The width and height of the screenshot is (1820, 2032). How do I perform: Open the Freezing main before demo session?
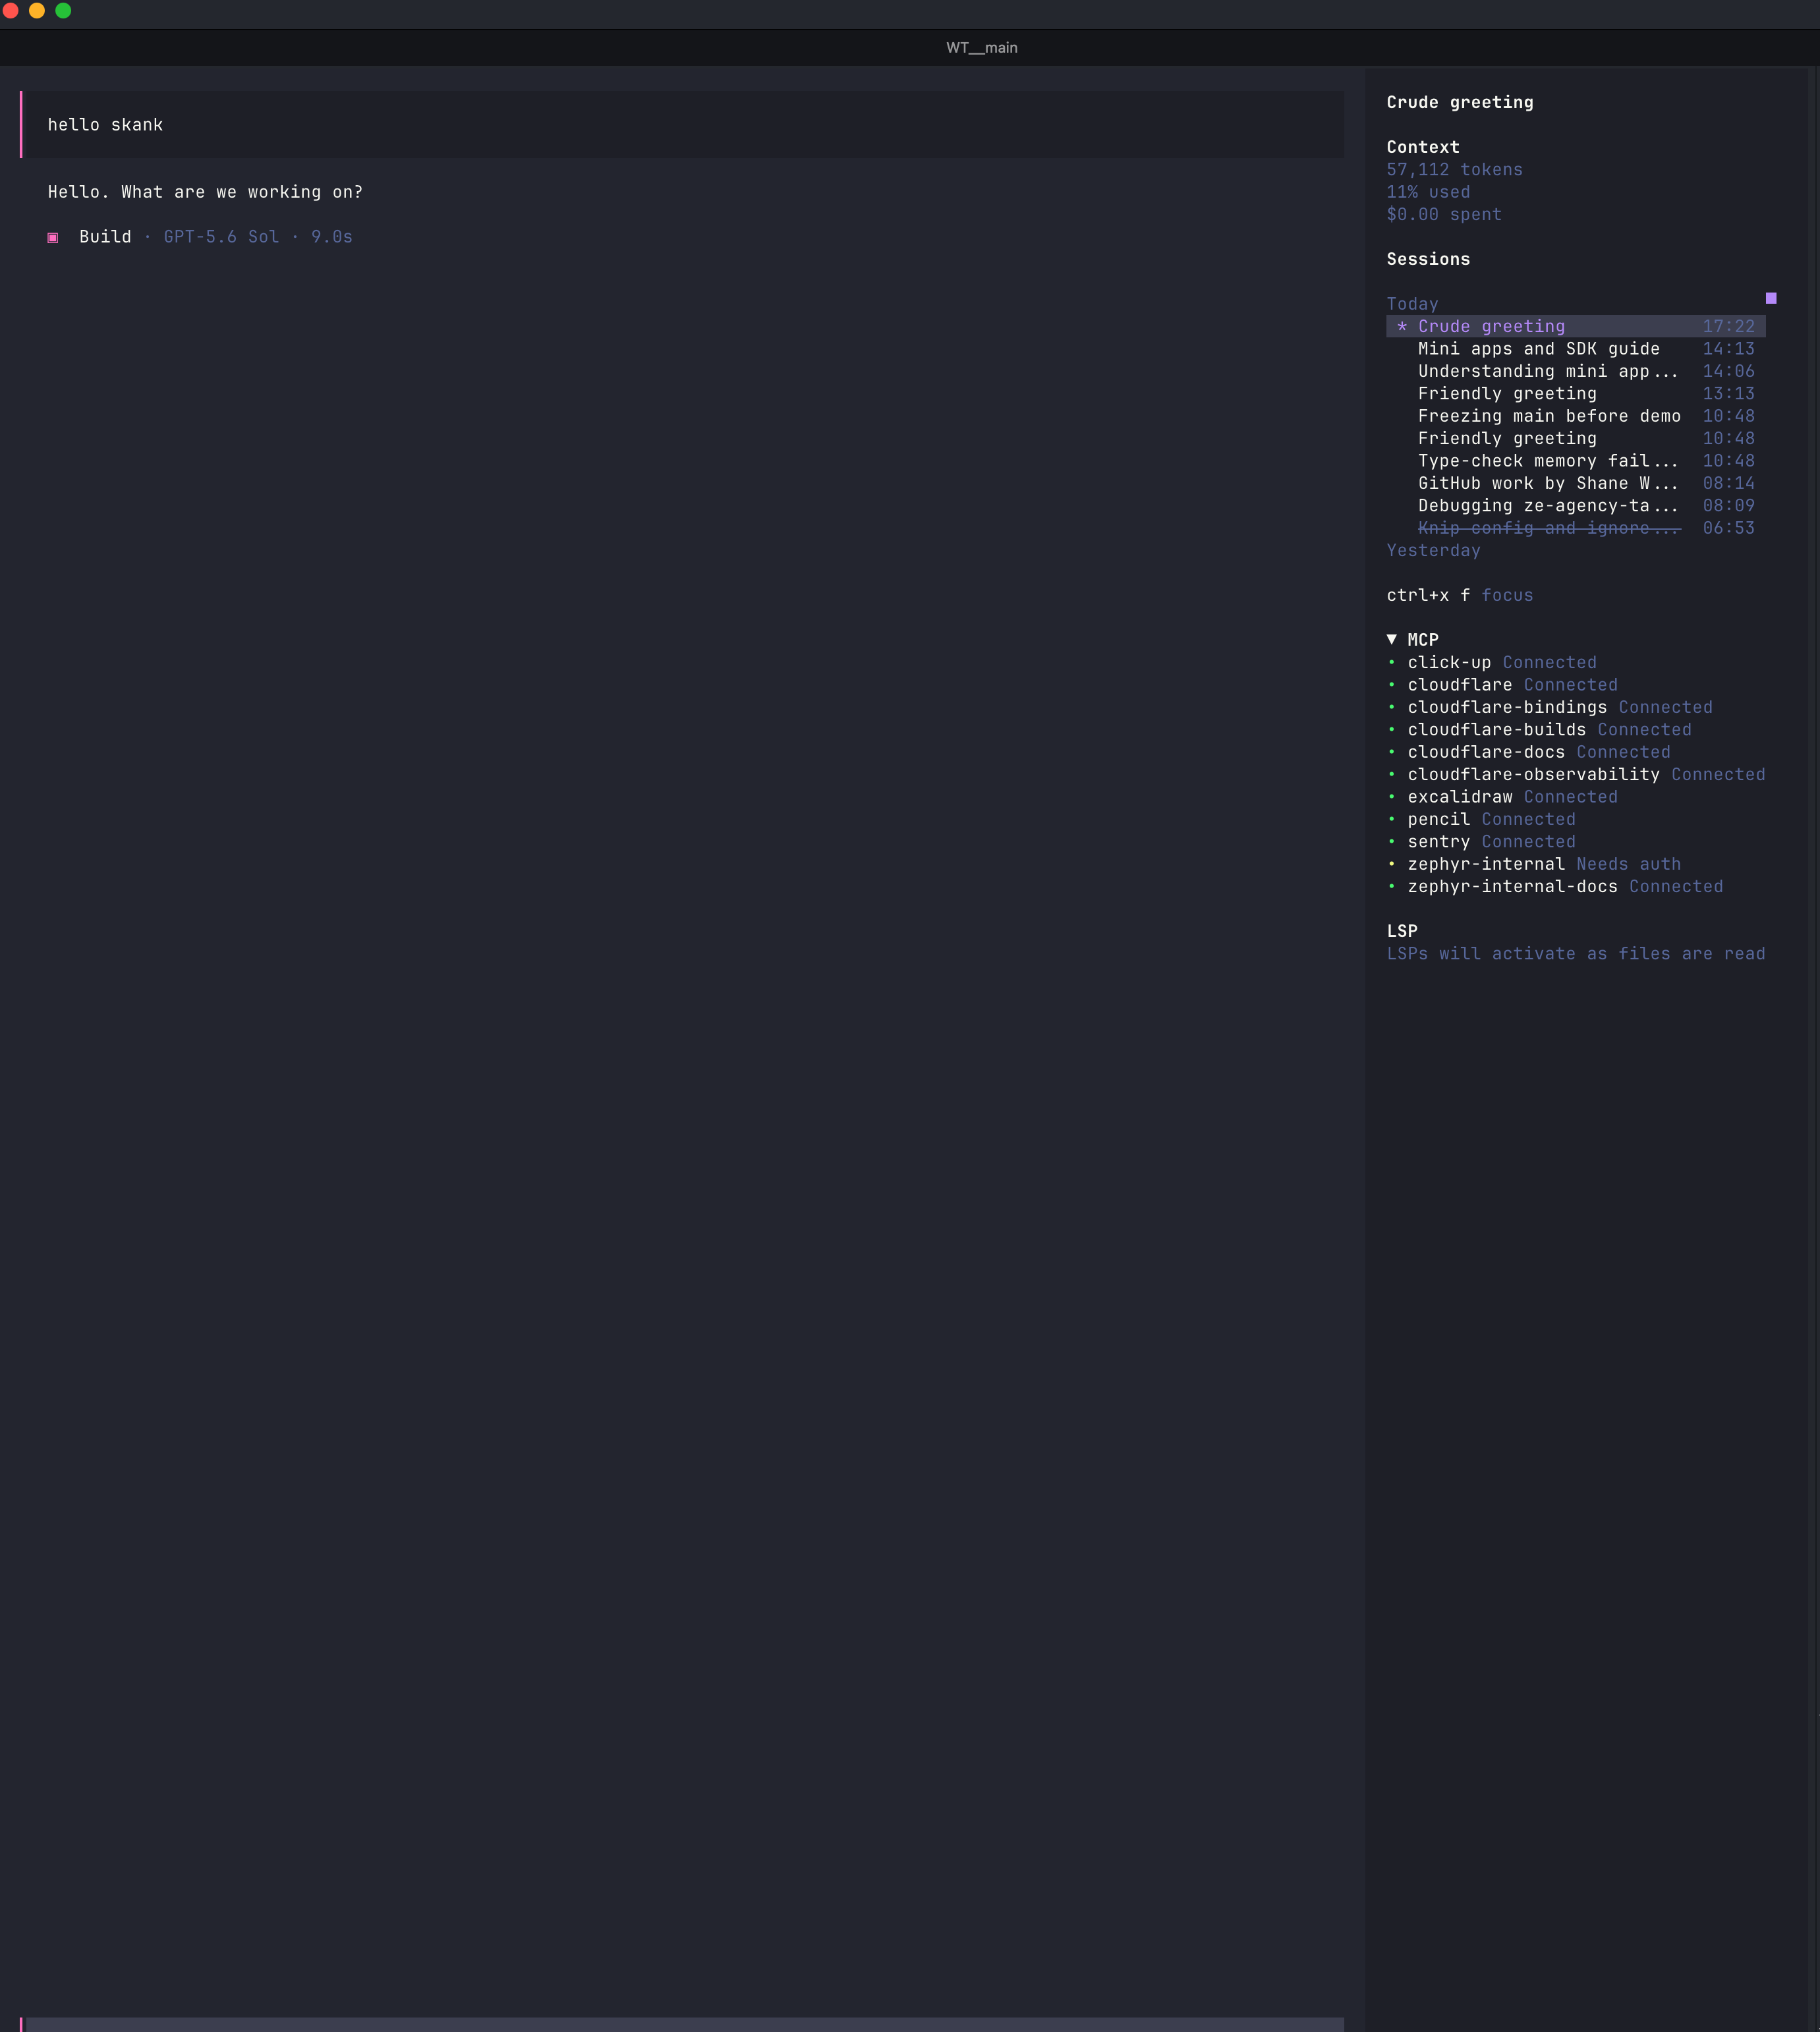[1575, 416]
